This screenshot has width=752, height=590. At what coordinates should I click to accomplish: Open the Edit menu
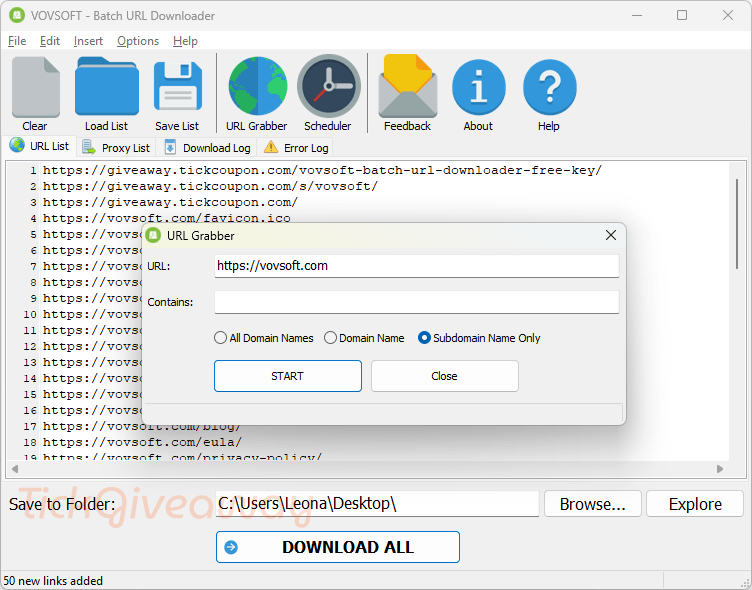[50, 41]
